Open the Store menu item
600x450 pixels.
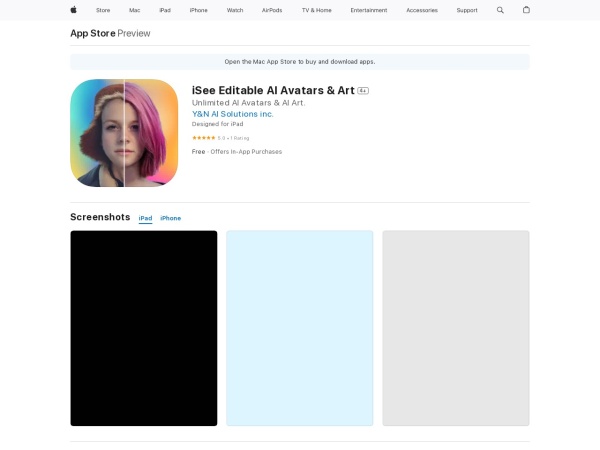tap(103, 10)
